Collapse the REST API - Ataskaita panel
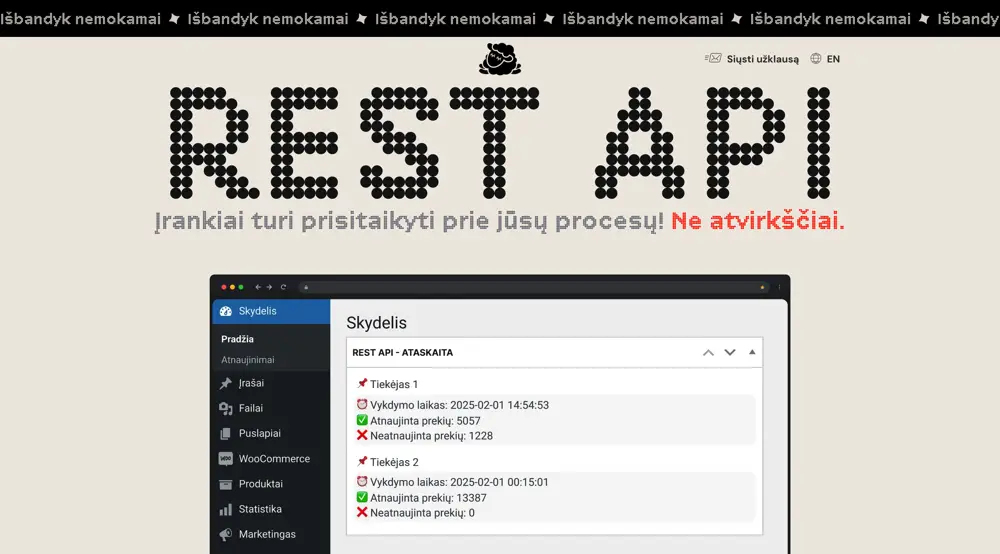Screen dimensions: 1000x554 (752, 352)
